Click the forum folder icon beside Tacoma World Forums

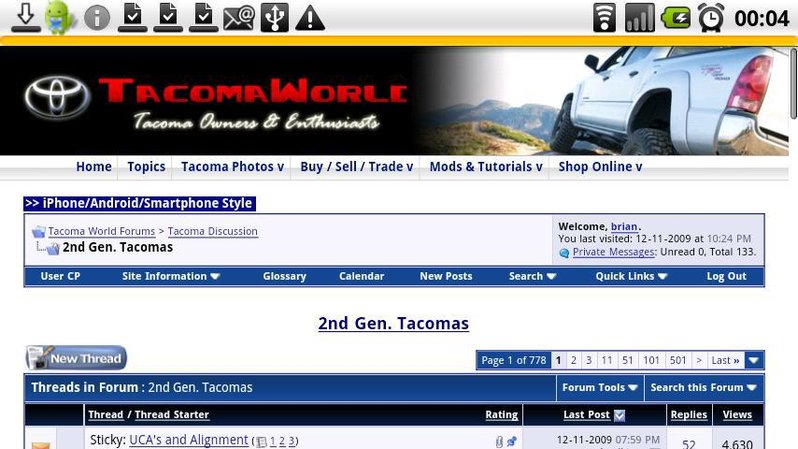(39, 232)
